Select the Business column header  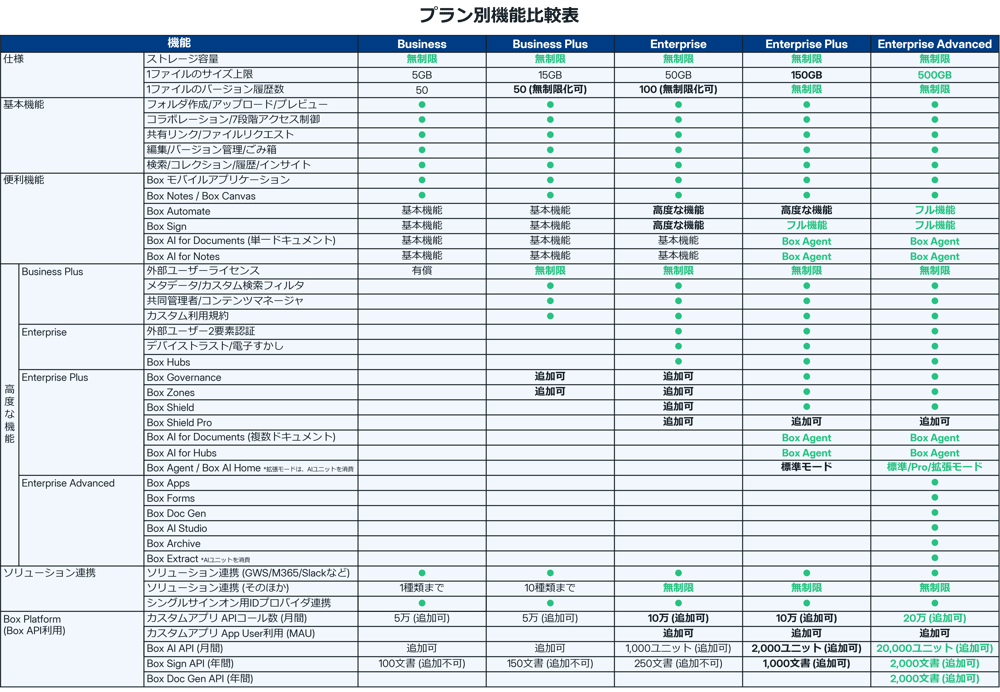[422, 44]
